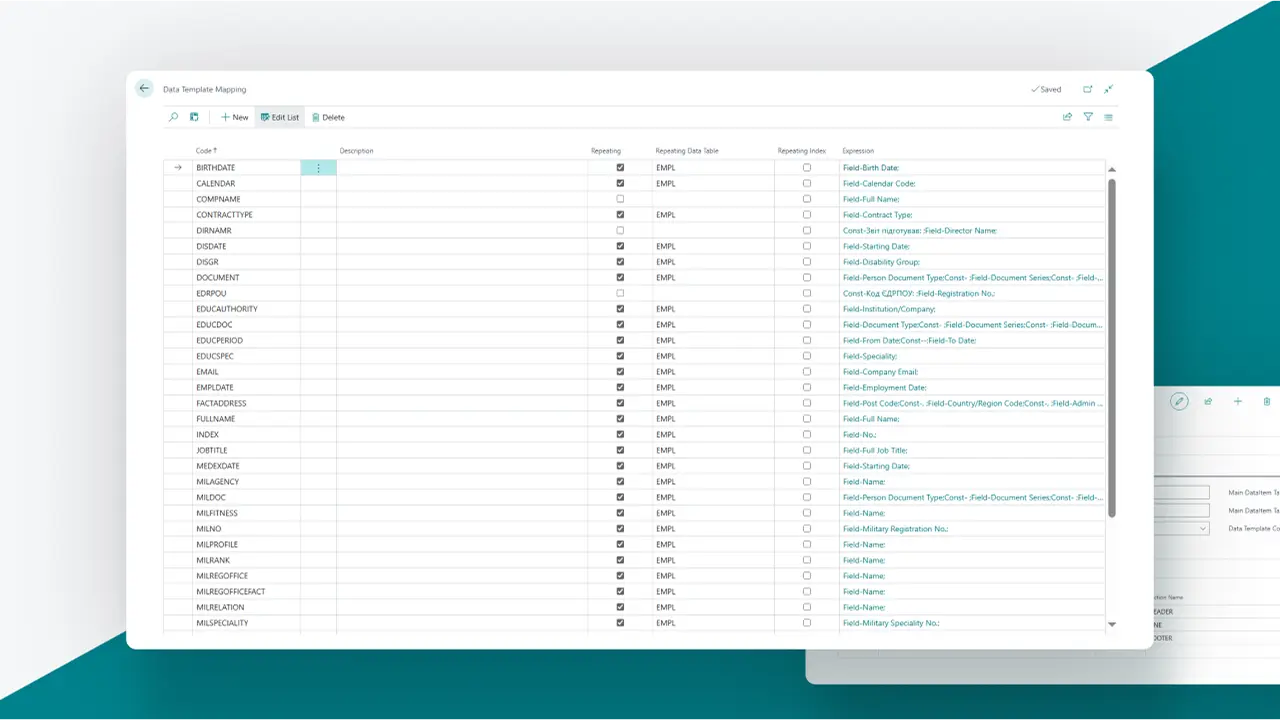Open the row options ellipsis on BIRTHDATE

[318, 167]
